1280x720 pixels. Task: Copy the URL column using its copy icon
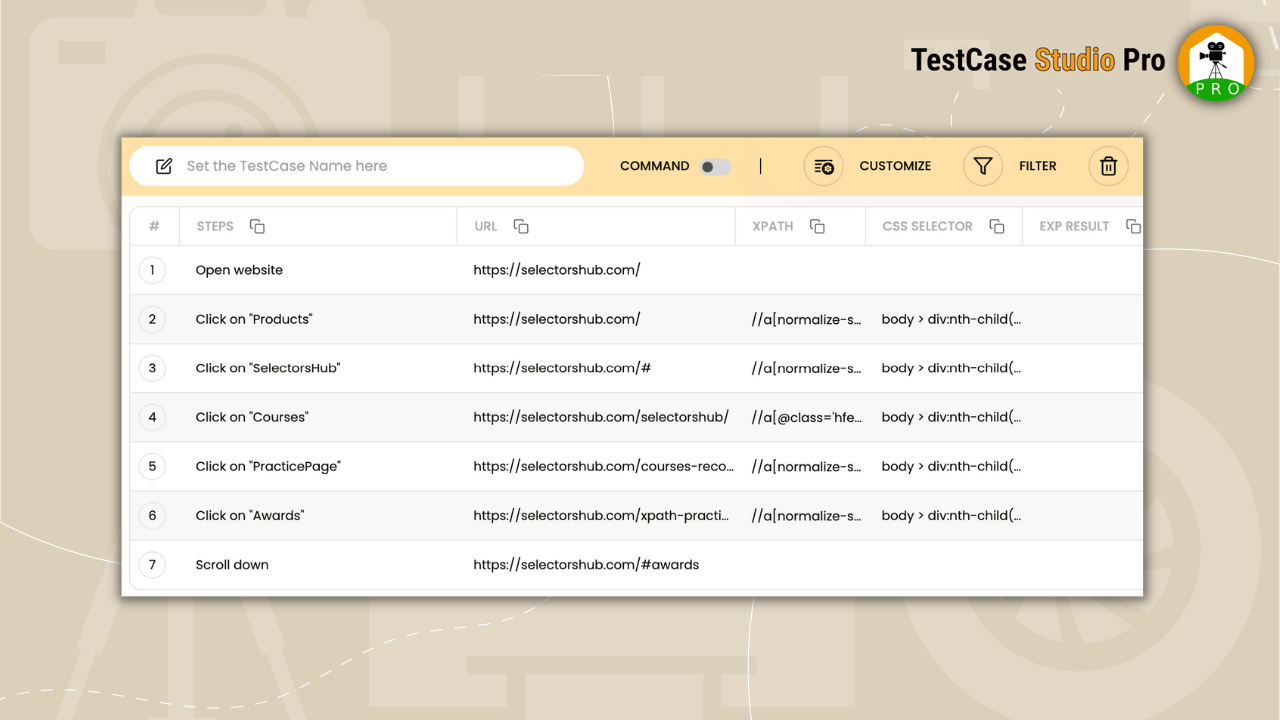[x=521, y=226]
